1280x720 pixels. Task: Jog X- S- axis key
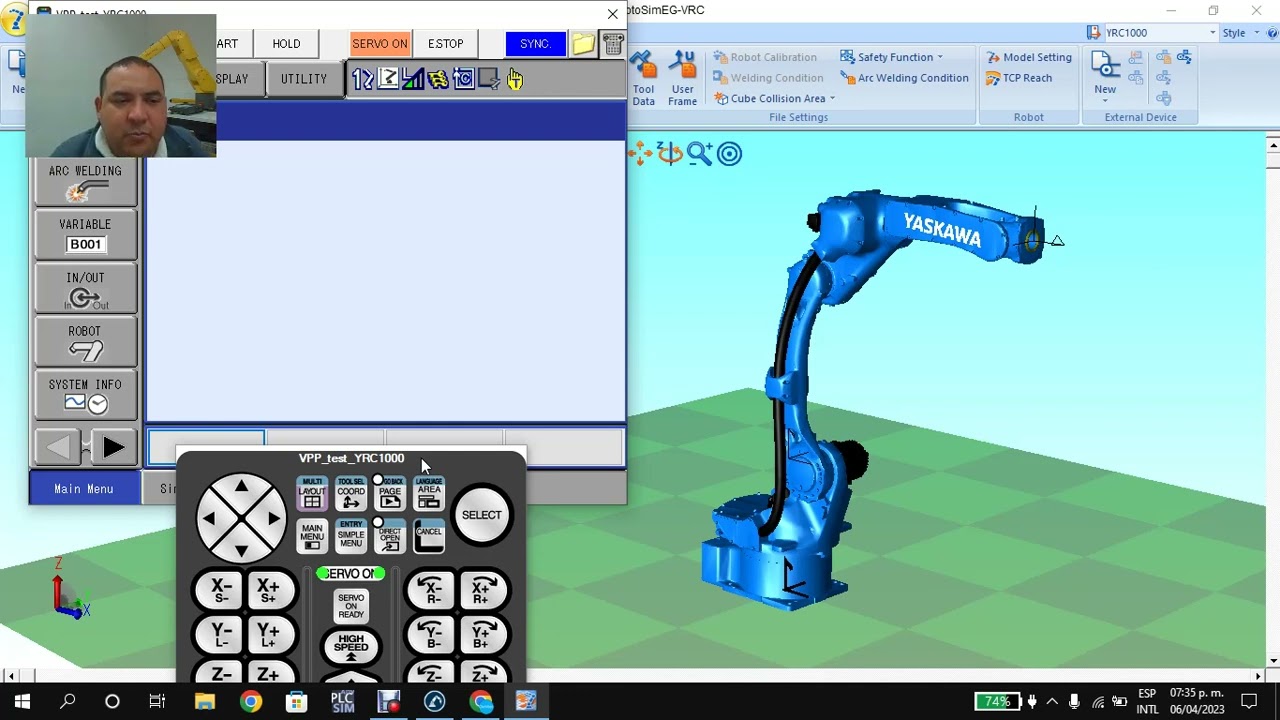coord(220,591)
